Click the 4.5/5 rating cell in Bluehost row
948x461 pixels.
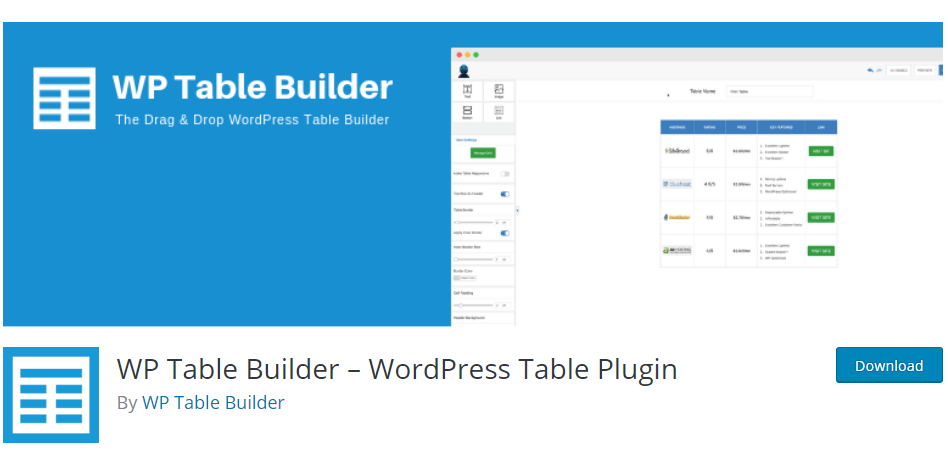click(709, 184)
